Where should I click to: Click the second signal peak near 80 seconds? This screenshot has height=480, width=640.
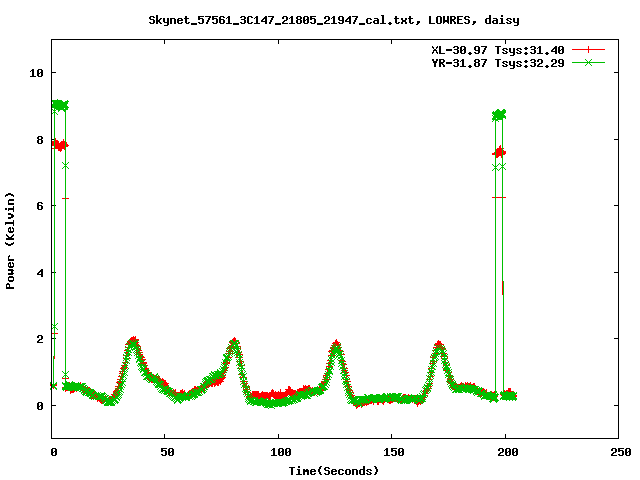[234, 342]
